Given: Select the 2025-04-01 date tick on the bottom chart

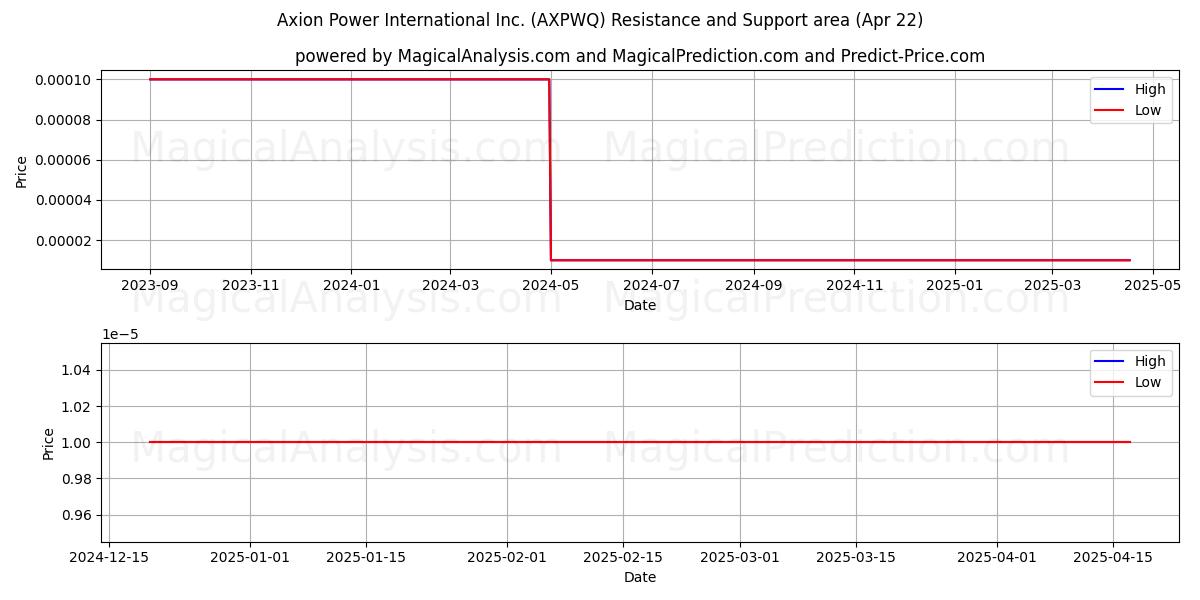Looking at the screenshot, I should coord(997,556).
